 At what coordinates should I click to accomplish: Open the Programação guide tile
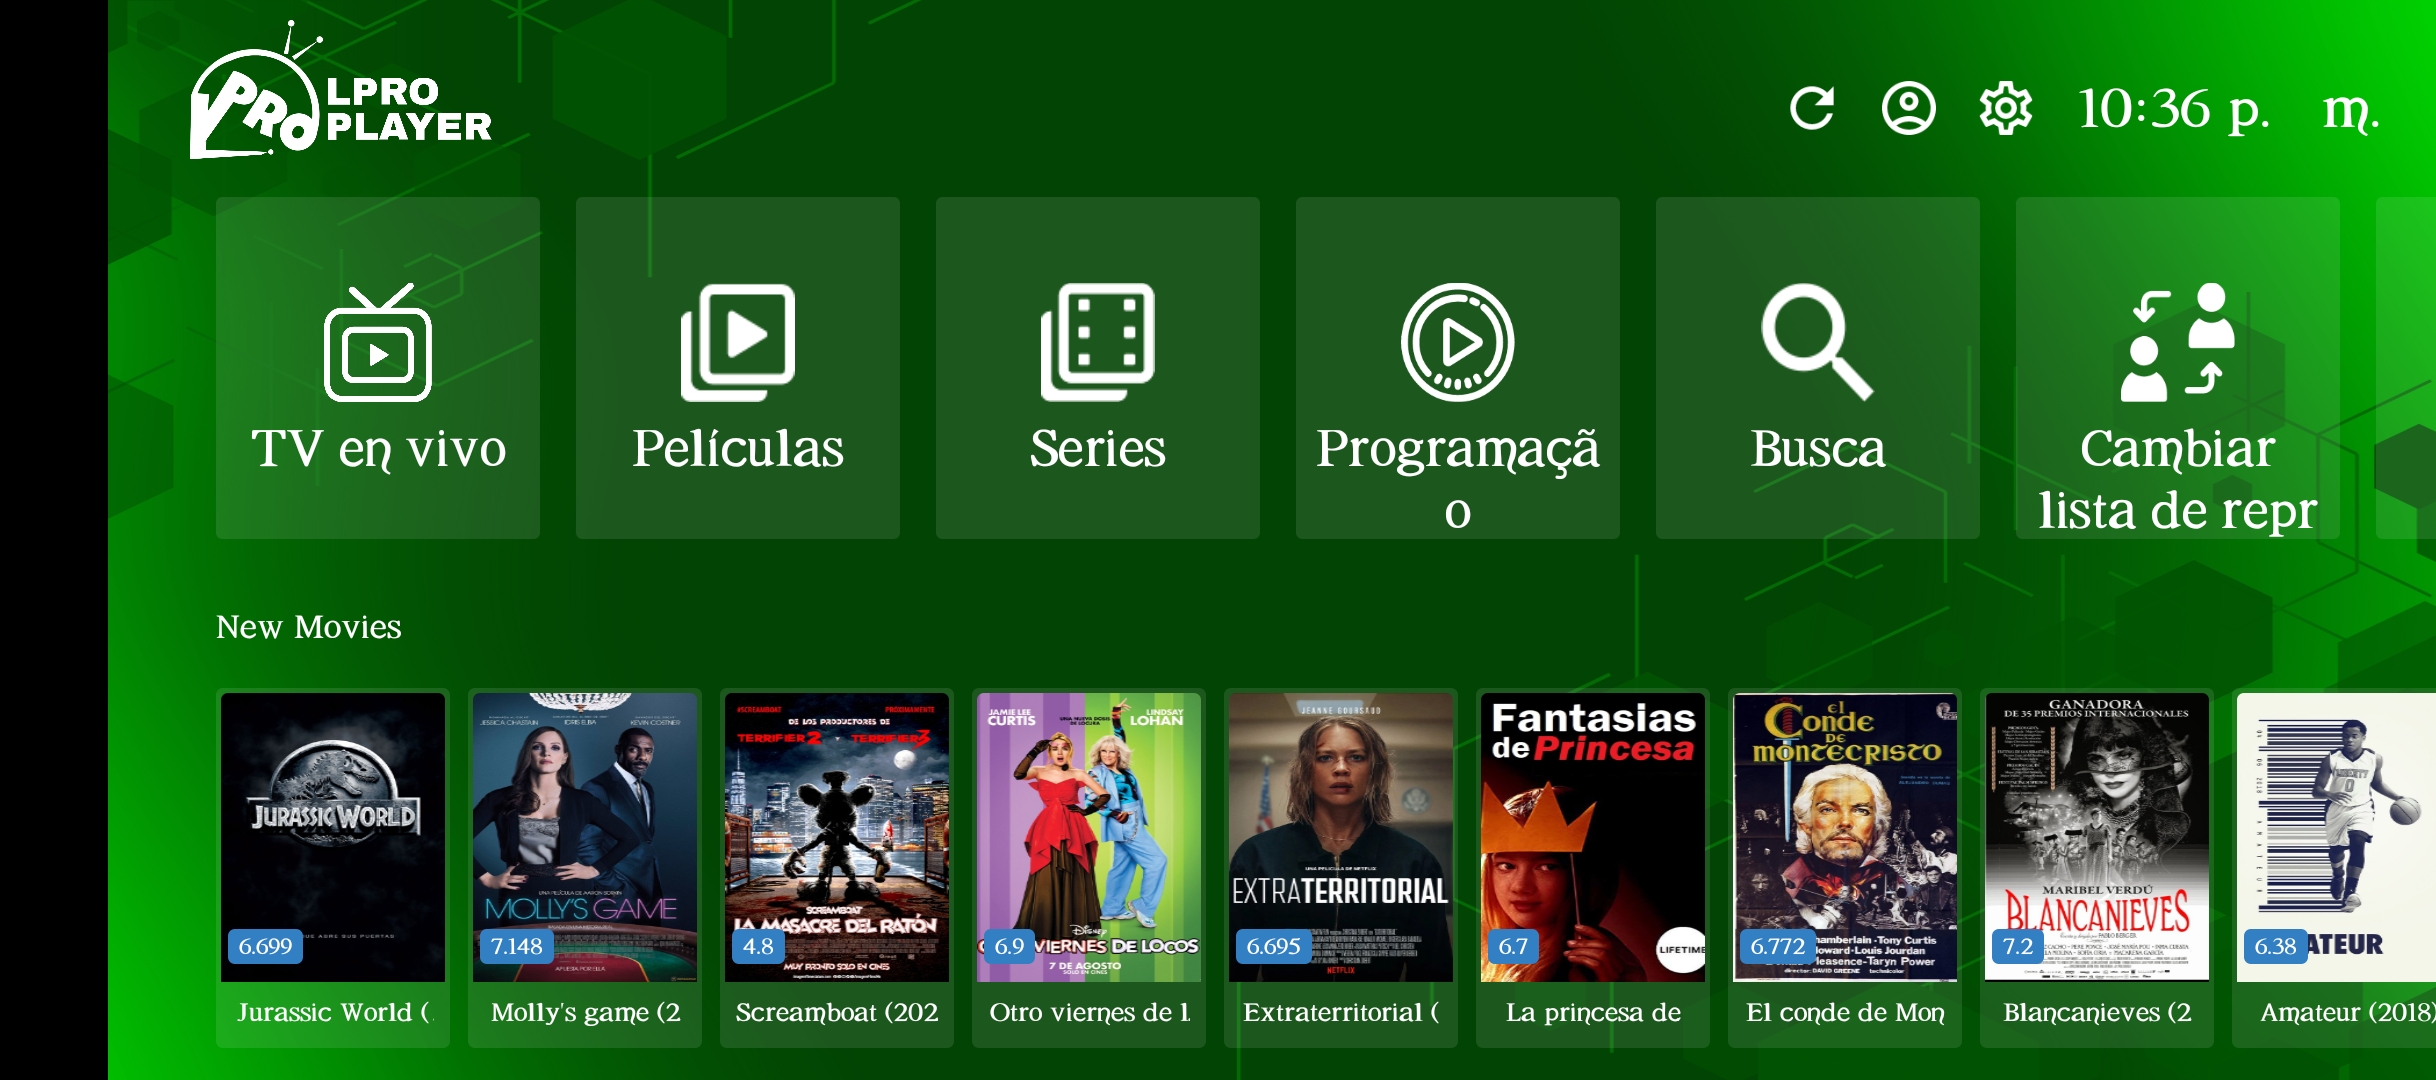point(1458,368)
